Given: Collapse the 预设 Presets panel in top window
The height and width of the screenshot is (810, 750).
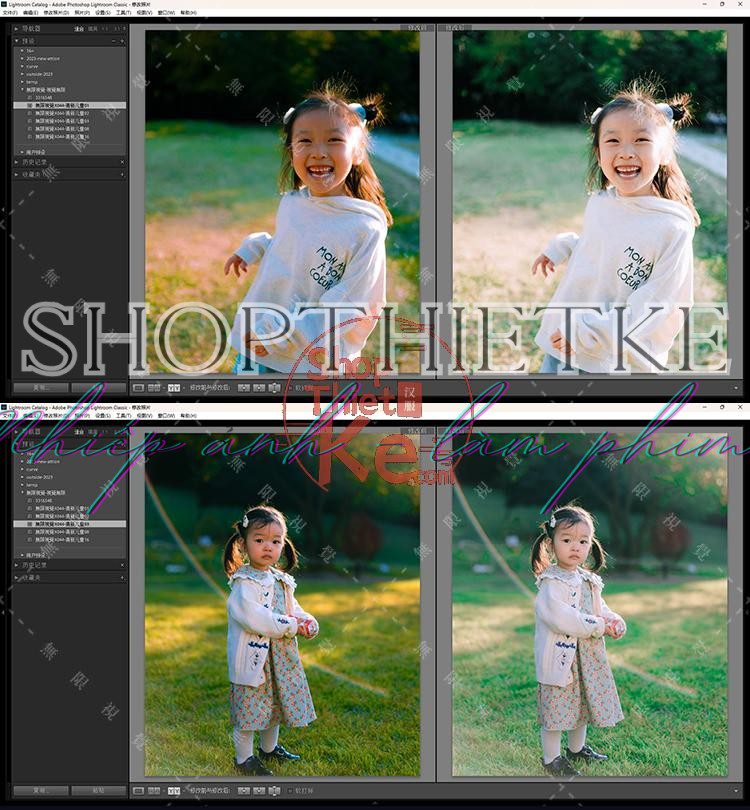Looking at the screenshot, I should click(x=17, y=40).
